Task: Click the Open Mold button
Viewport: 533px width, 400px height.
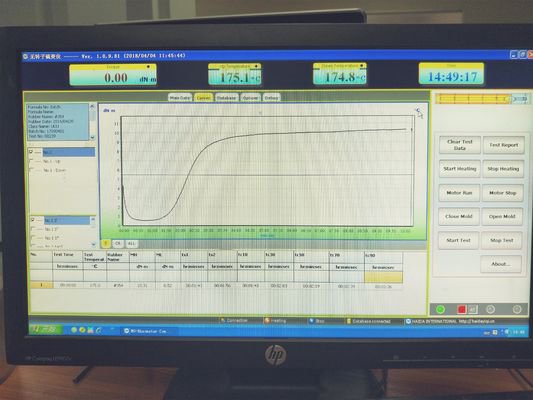Action: pyautogui.click(x=502, y=216)
